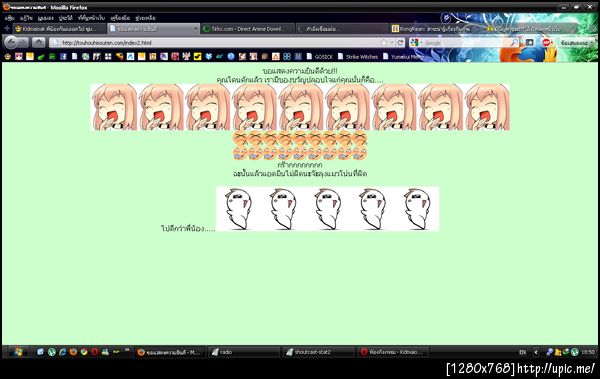Open the Adblock Plus ABP icon
Image resolution: width=600 pixels, height=379 pixels.
tap(547, 42)
